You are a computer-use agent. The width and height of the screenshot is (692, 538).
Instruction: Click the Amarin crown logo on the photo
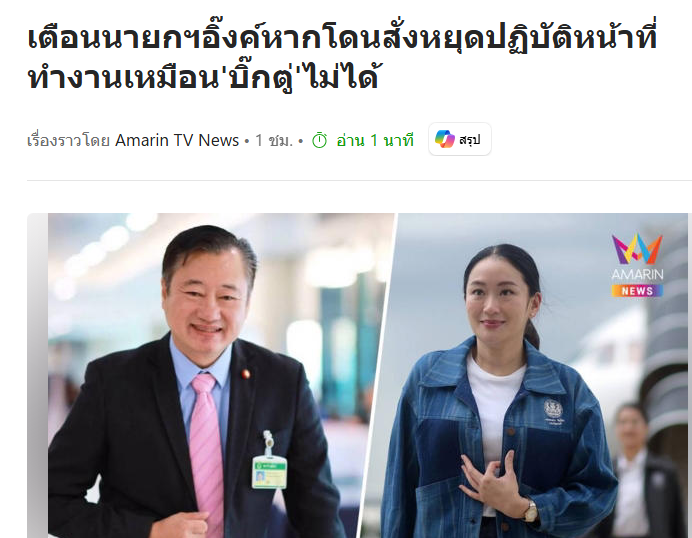click(637, 249)
